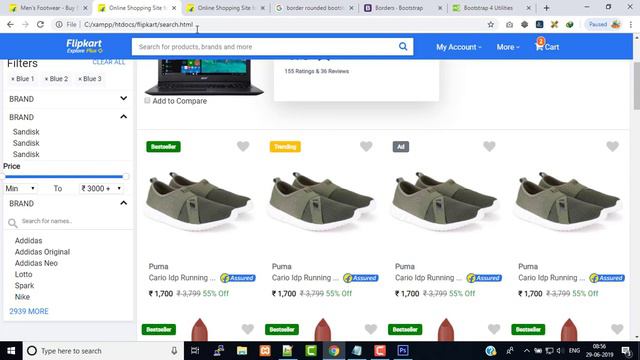This screenshot has width=640, height=360.
Task: Select the Addidas brand filter
Action: pyautogui.click(x=29, y=241)
